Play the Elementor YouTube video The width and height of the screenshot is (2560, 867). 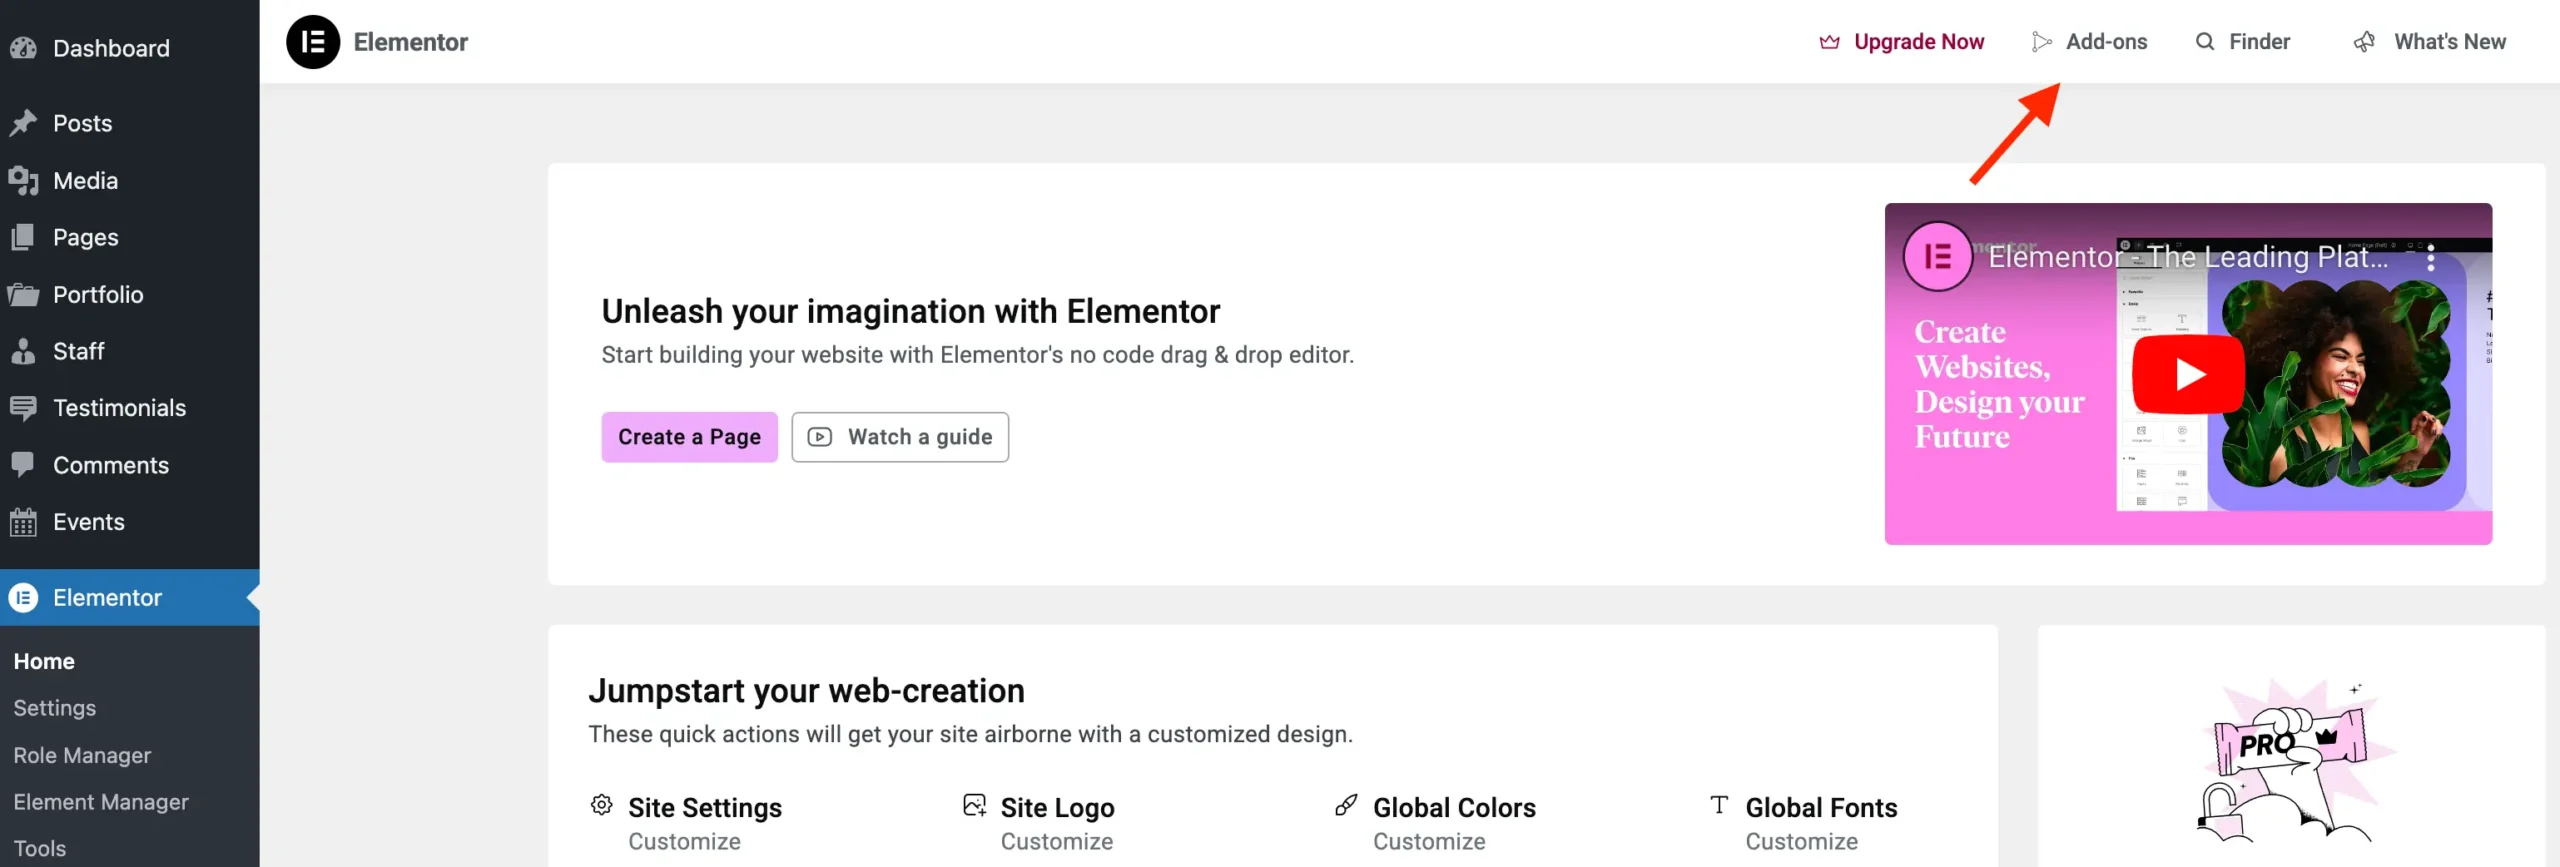[2188, 374]
